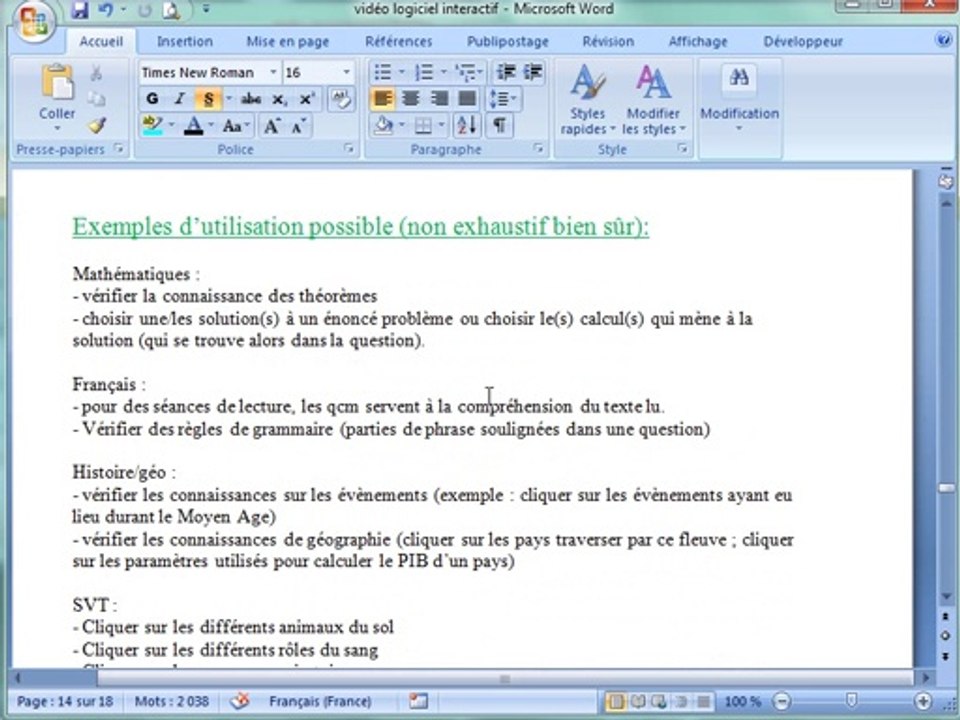Image resolution: width=960 pixels, height=720 pixels.
Task: Switch to the Mise en page tab
Action: [287, 42]
